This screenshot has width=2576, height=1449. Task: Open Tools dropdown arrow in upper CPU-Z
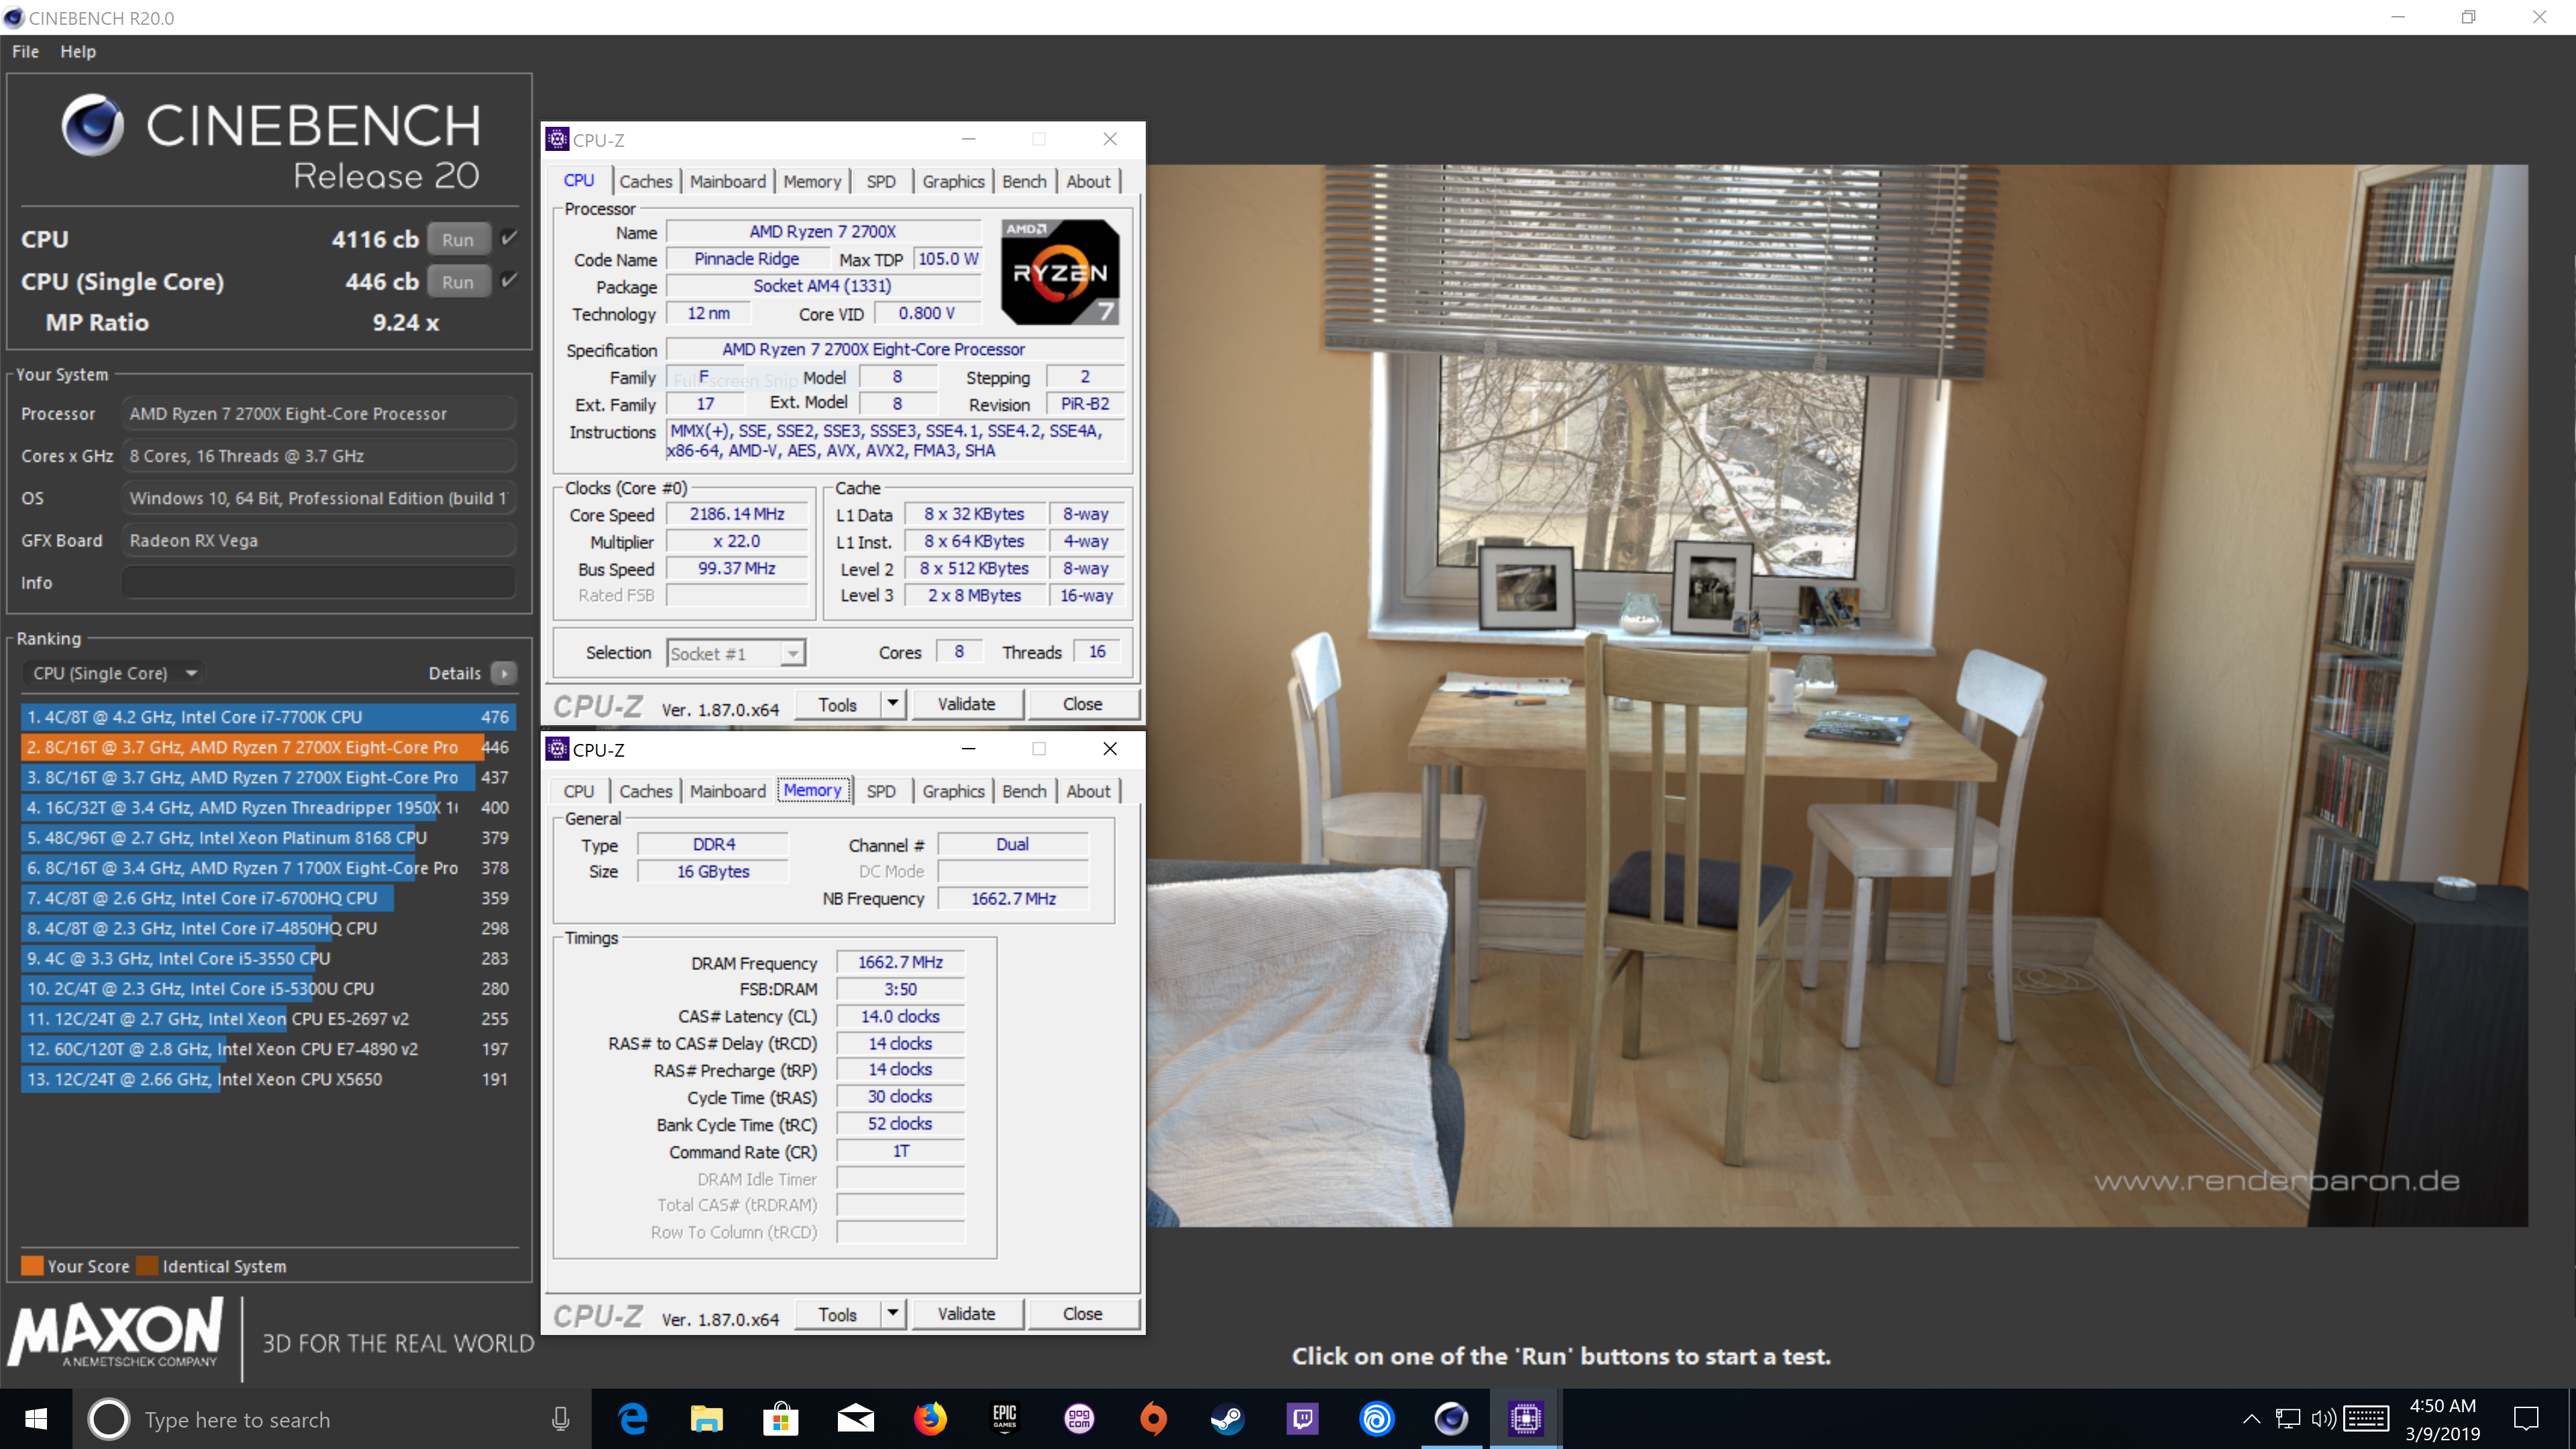(x=892, y=703)
